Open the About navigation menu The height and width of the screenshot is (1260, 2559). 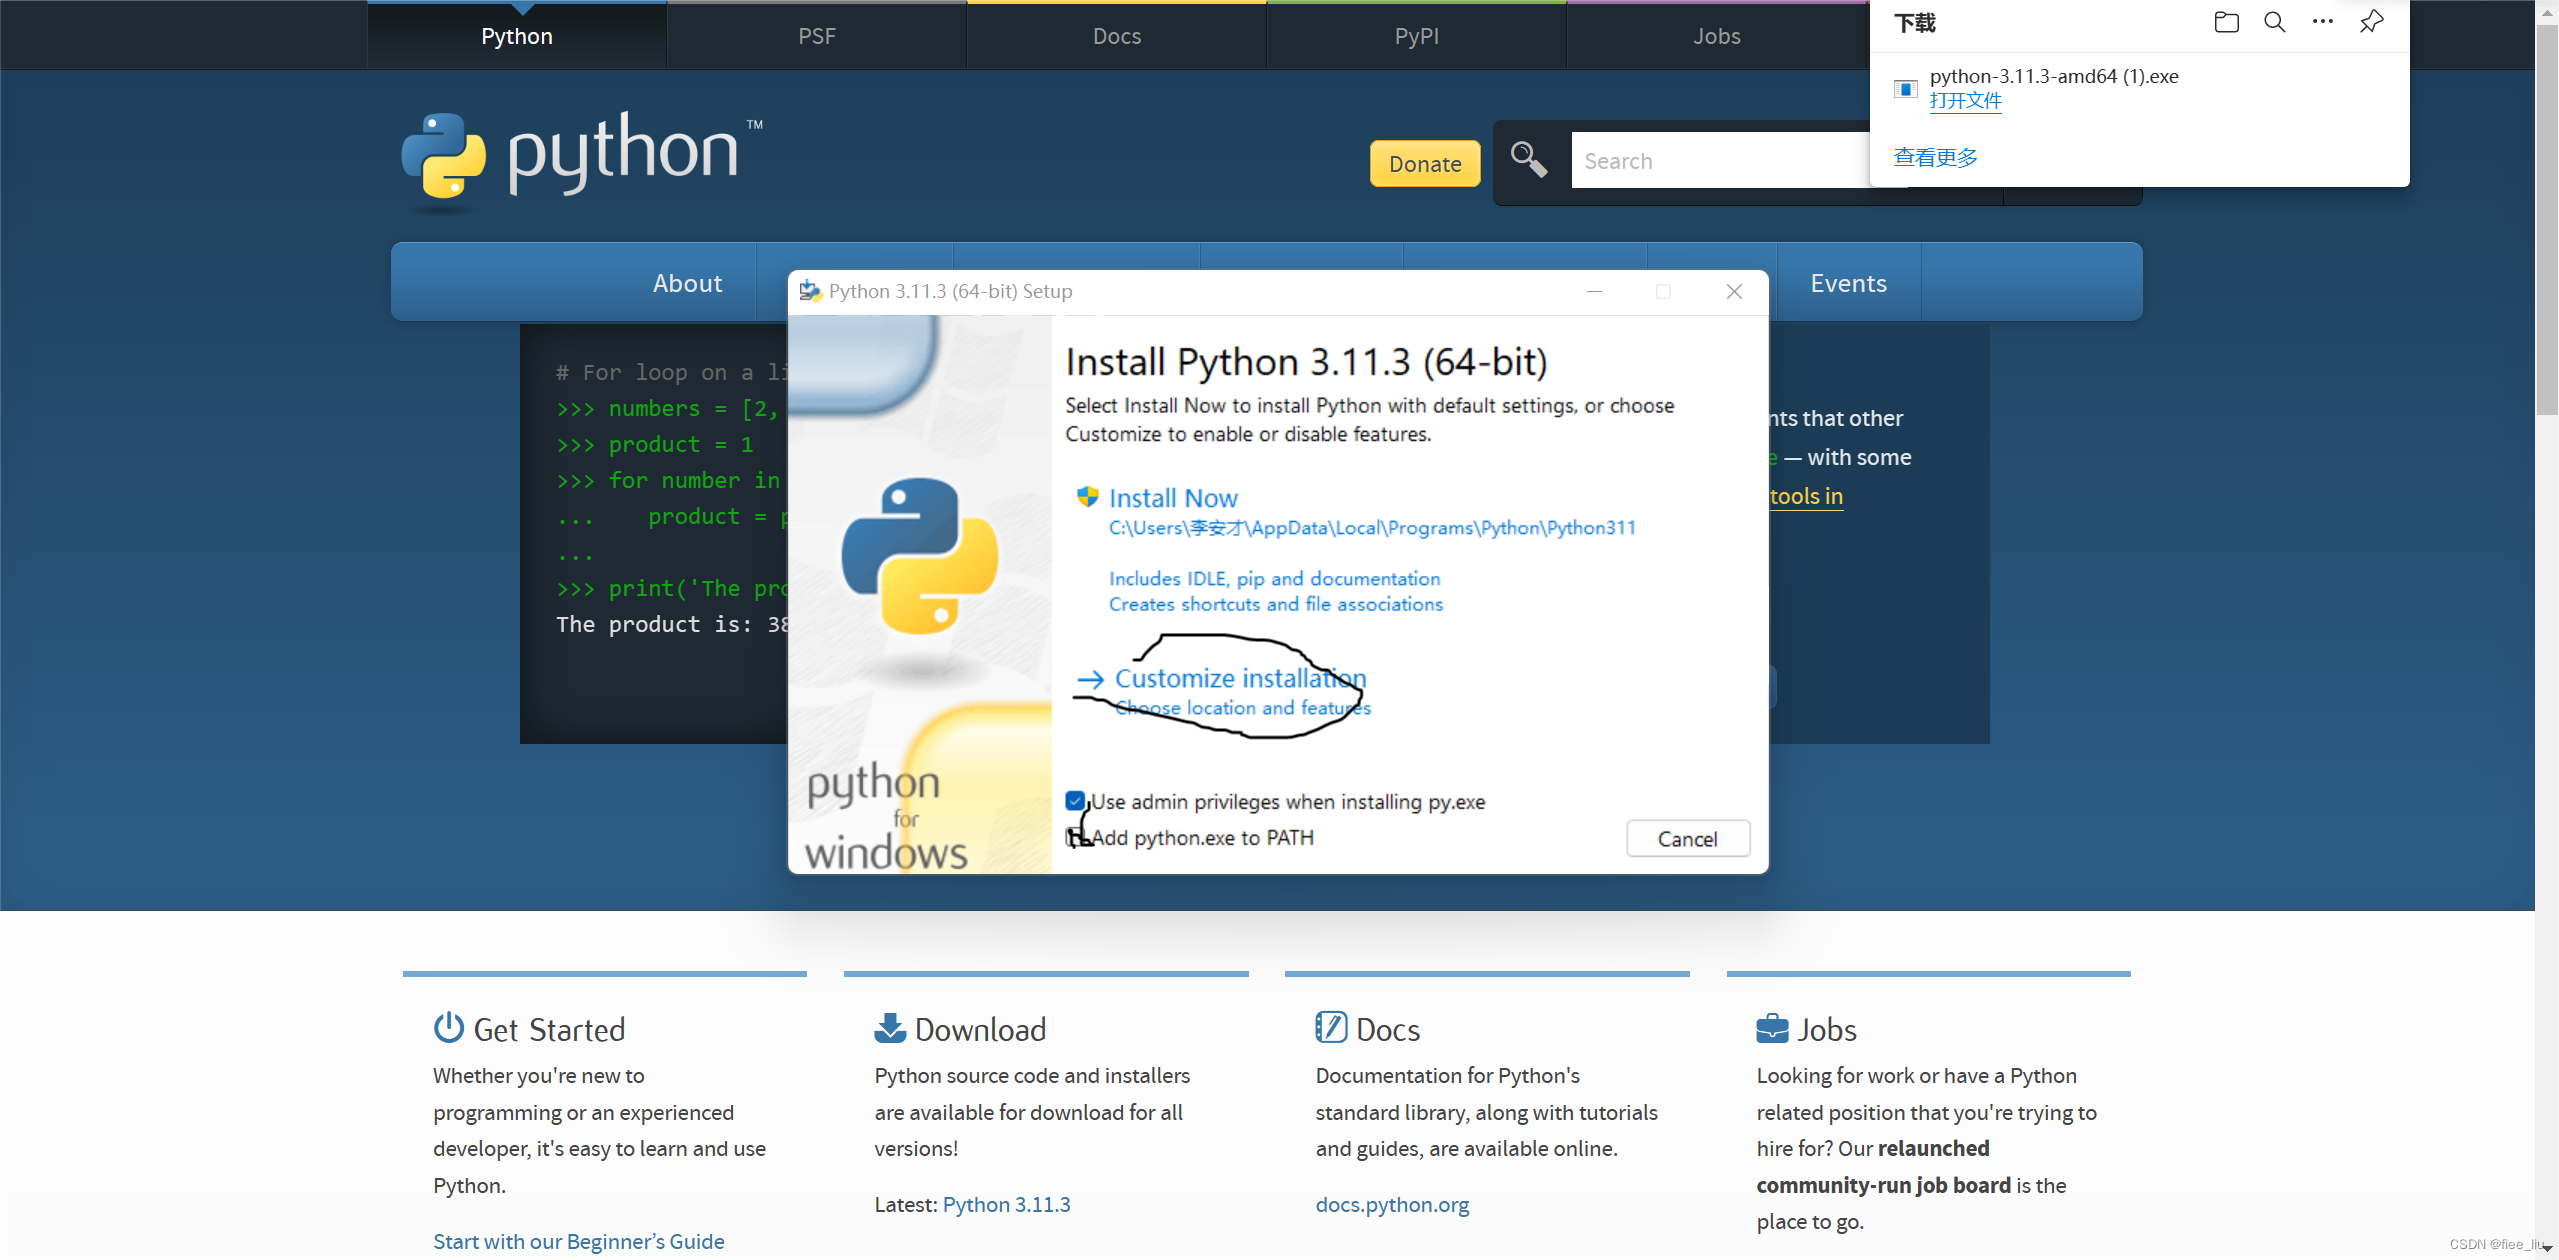click(x=687, y=283)
